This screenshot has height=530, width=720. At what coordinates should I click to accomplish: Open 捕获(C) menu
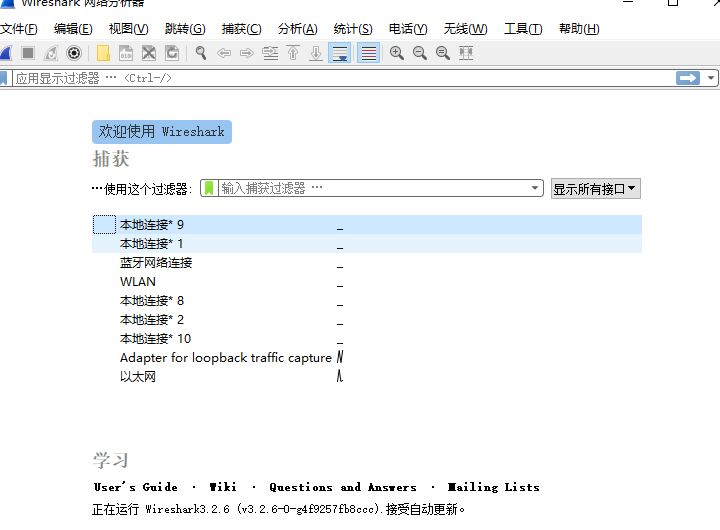coord(242,29)
